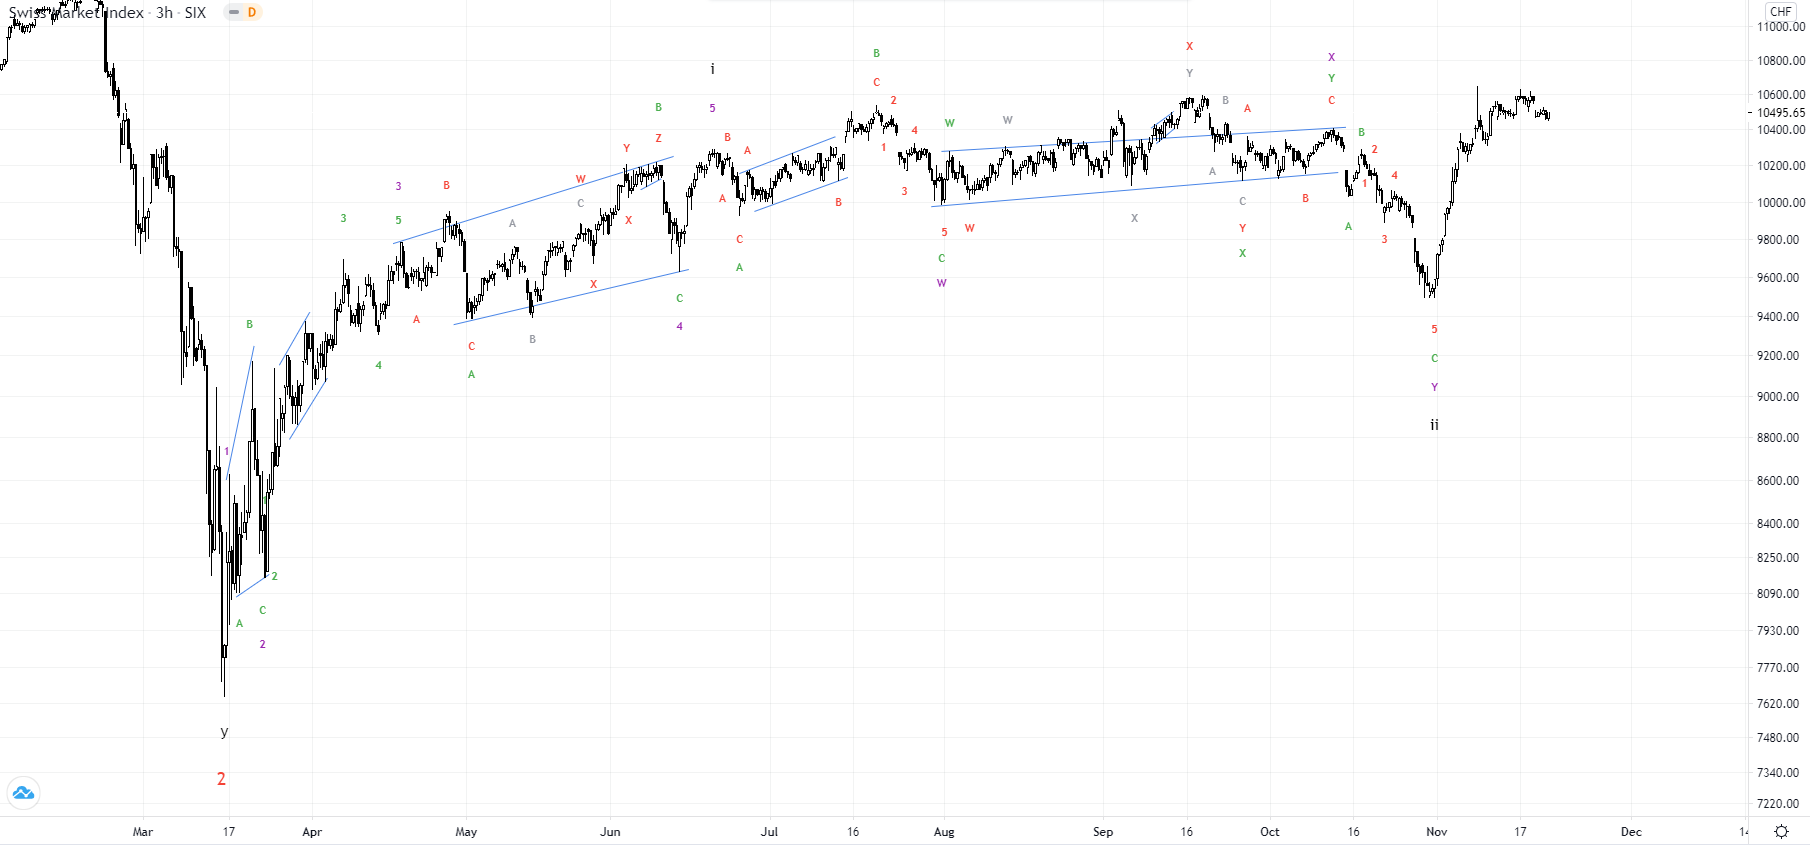The width and height of the screenshot is (1810, 847).
Task: Select the purple 4 label in June
Action: pyautogui.click(x=679, y=326)
